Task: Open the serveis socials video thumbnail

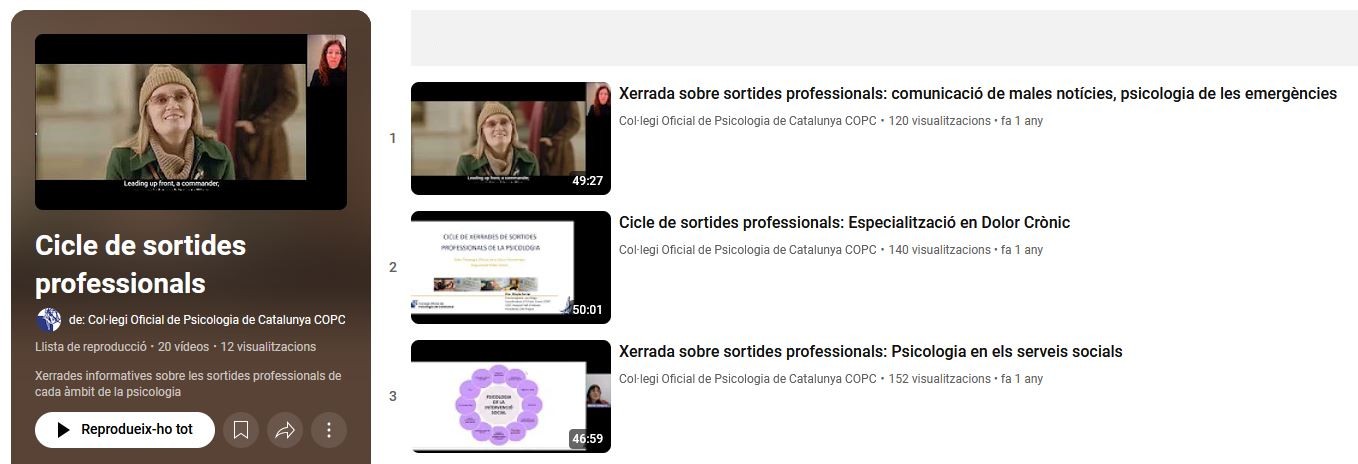Action: click(511, 396)
